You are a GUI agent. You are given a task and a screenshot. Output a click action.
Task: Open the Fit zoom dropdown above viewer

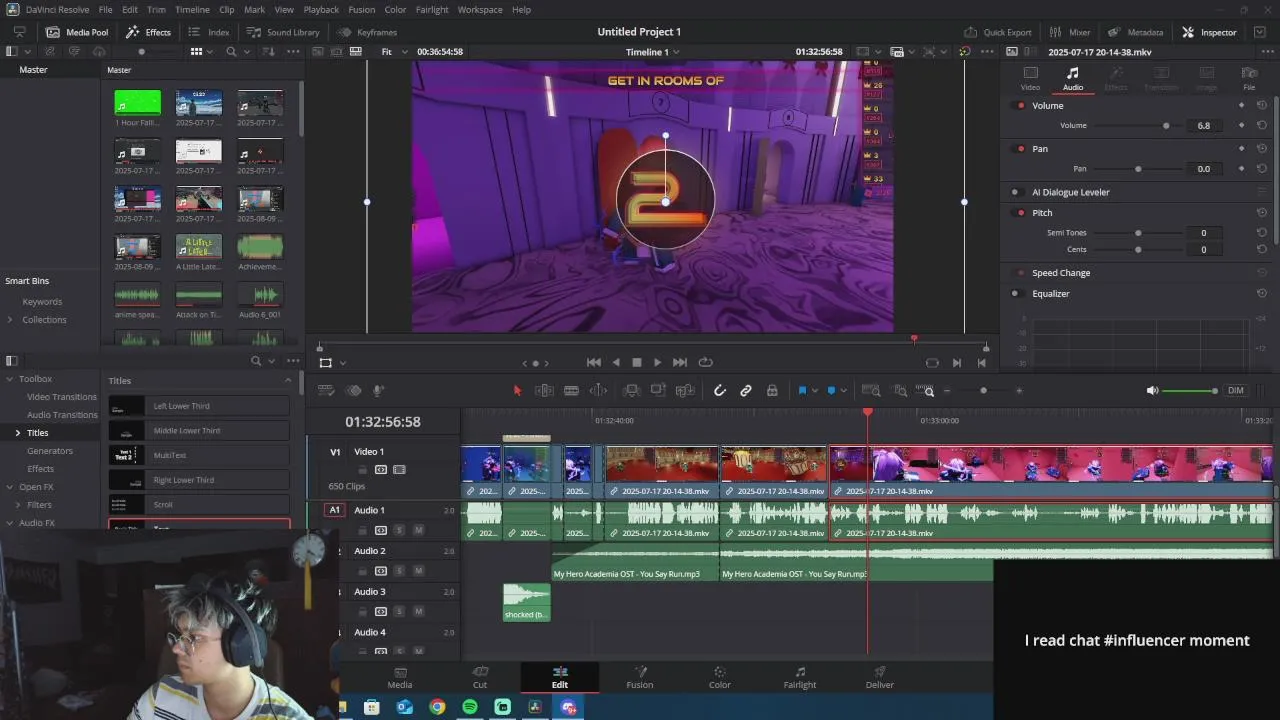[x=392, y=51]
